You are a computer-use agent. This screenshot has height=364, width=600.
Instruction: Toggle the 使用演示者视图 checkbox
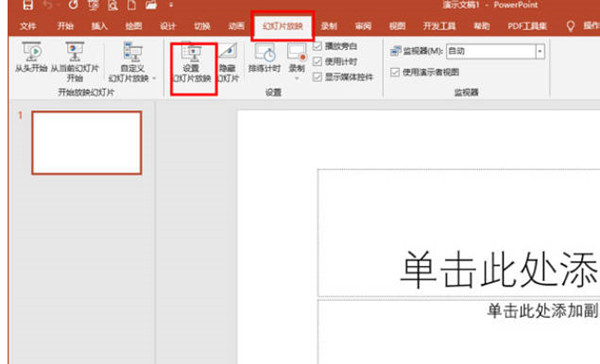395,72
